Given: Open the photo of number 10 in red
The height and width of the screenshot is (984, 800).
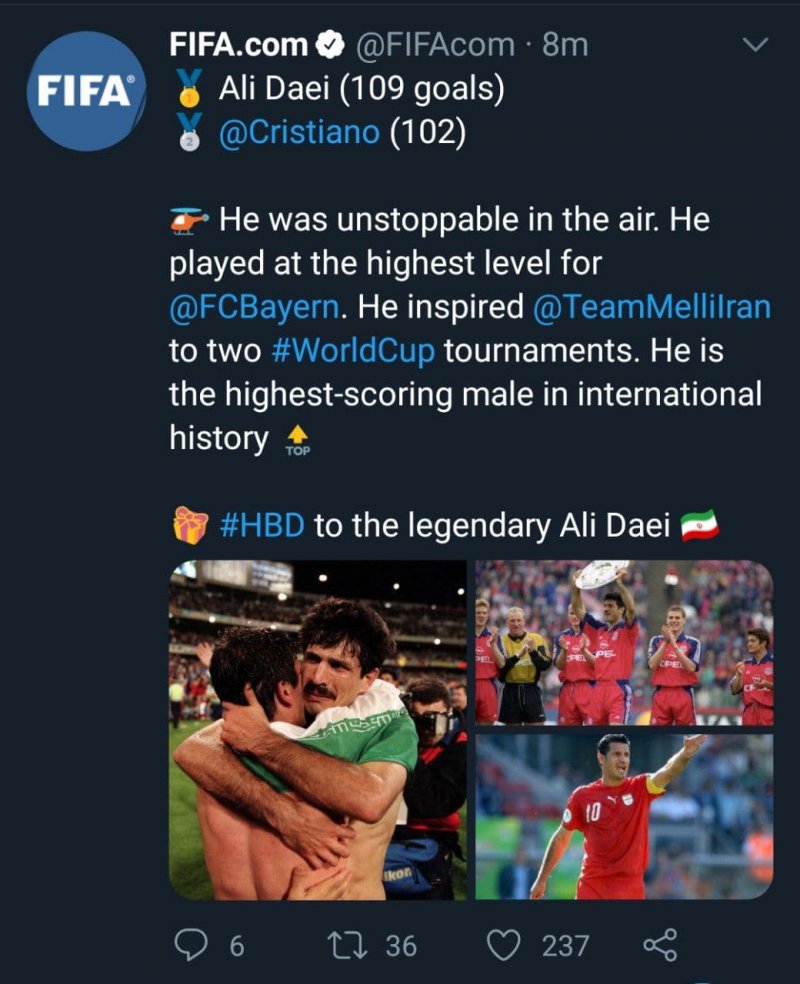Looking at the screenshot, I should point(623,817).
